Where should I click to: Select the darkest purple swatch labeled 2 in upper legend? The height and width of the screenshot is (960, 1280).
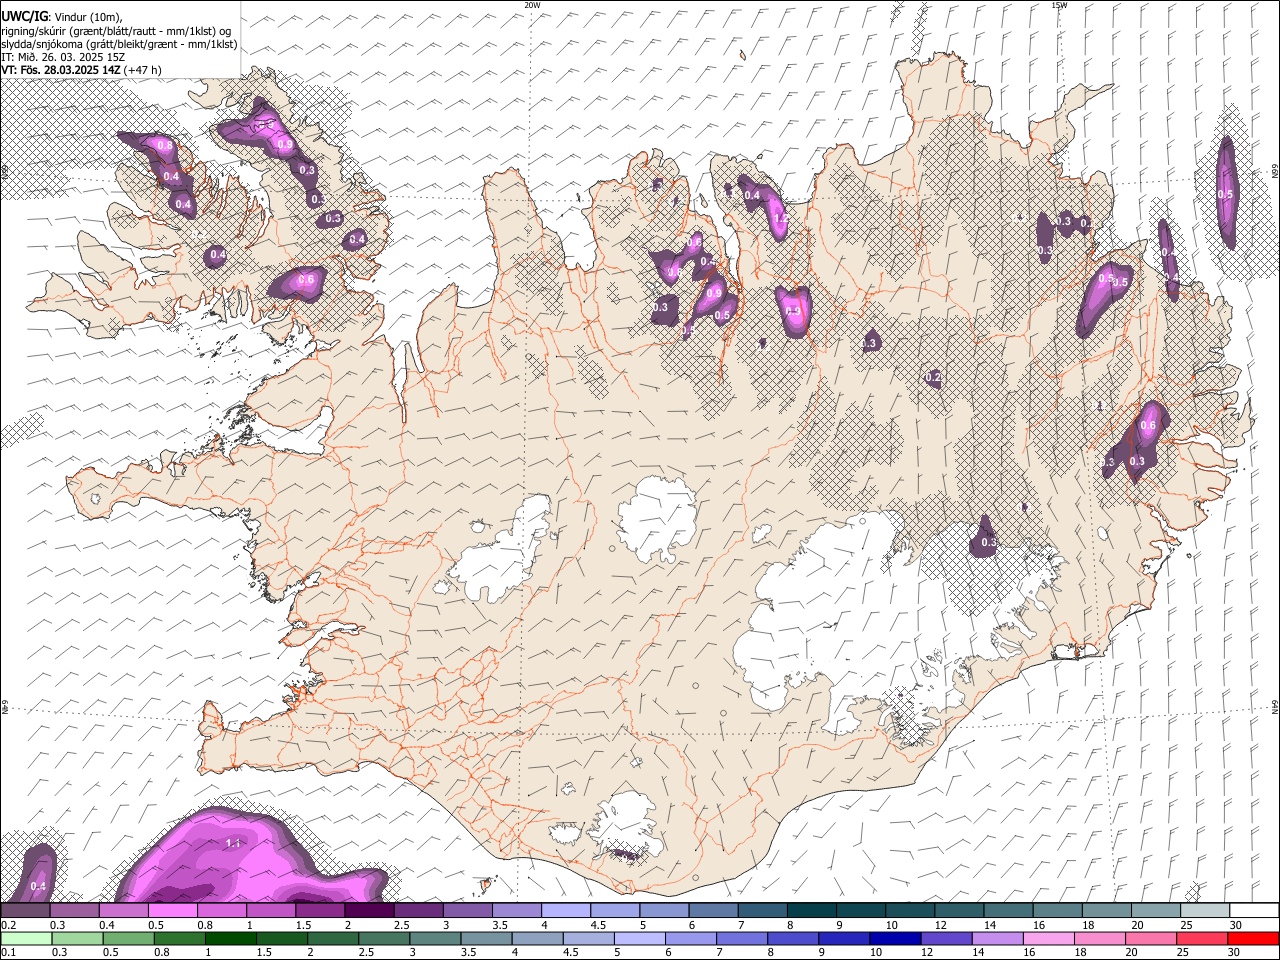coord(368,910)
